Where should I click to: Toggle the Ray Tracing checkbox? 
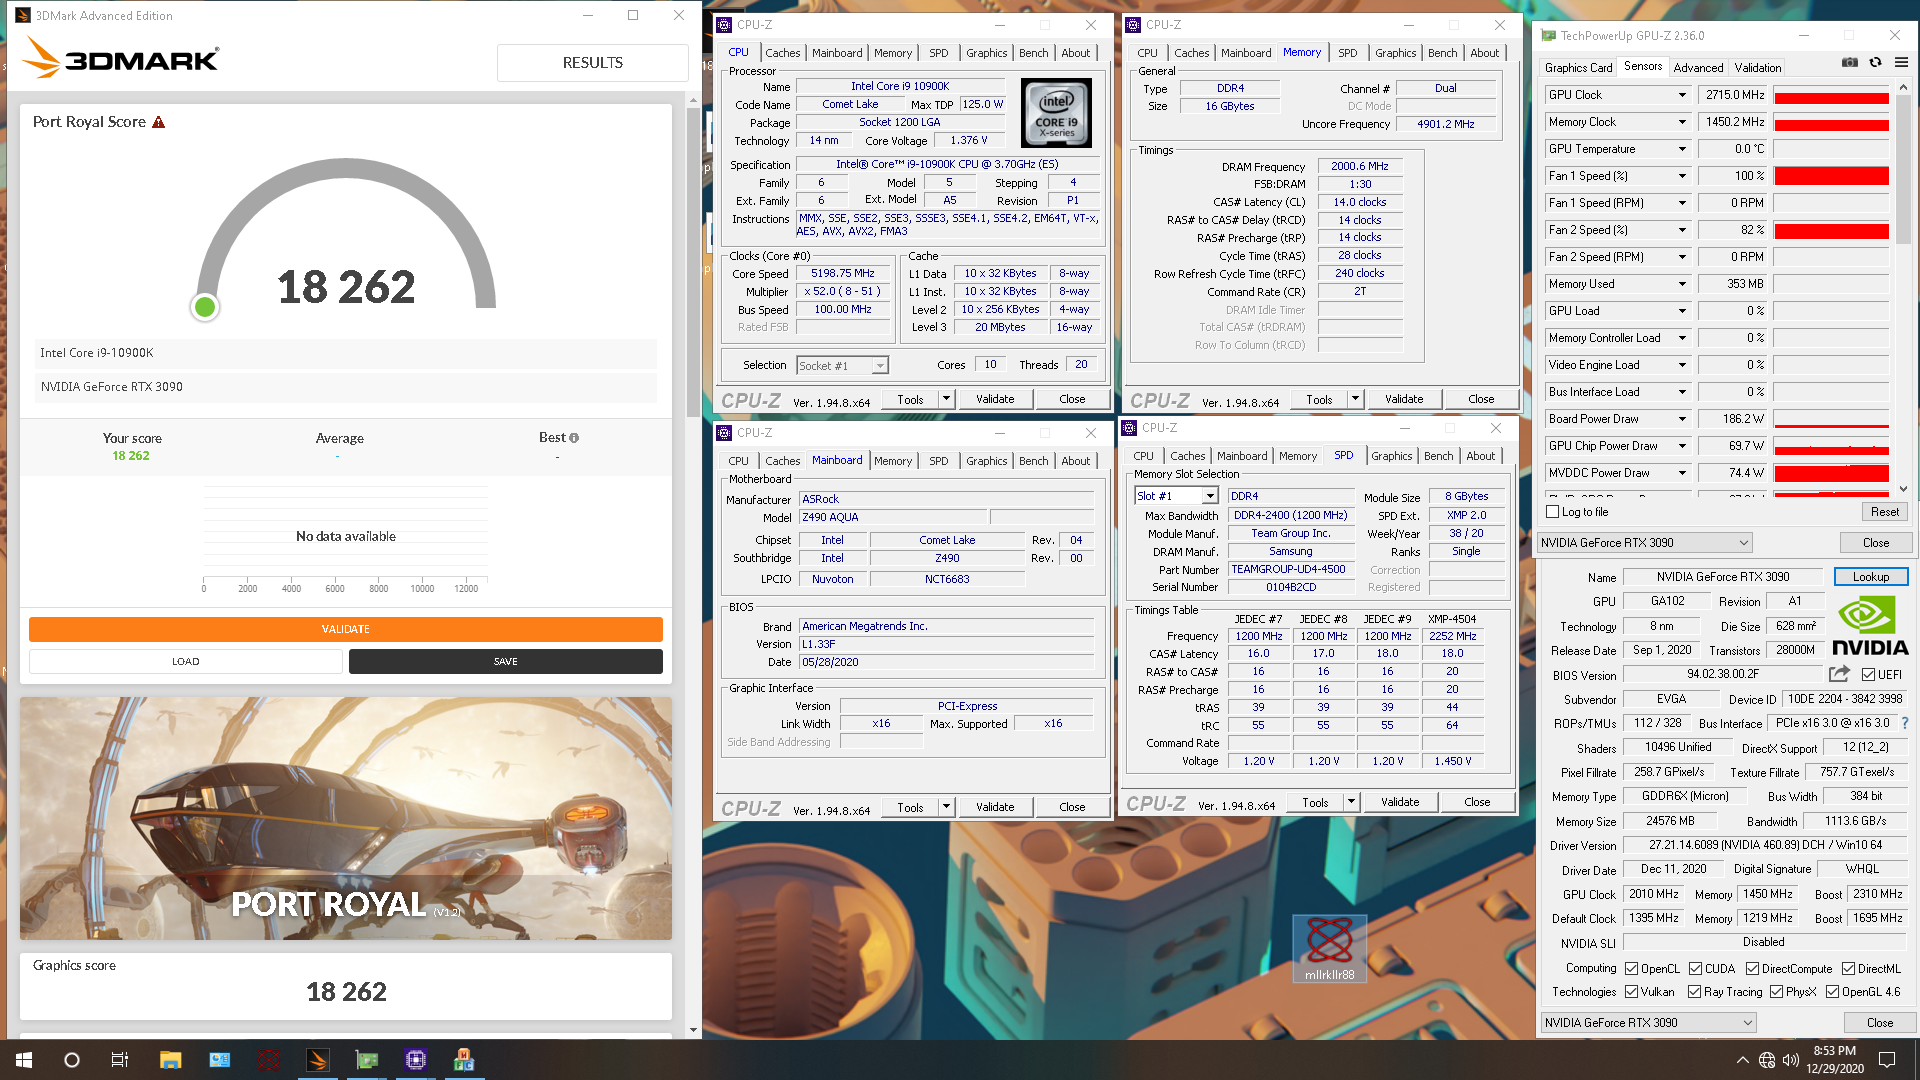pos(1694,991)
